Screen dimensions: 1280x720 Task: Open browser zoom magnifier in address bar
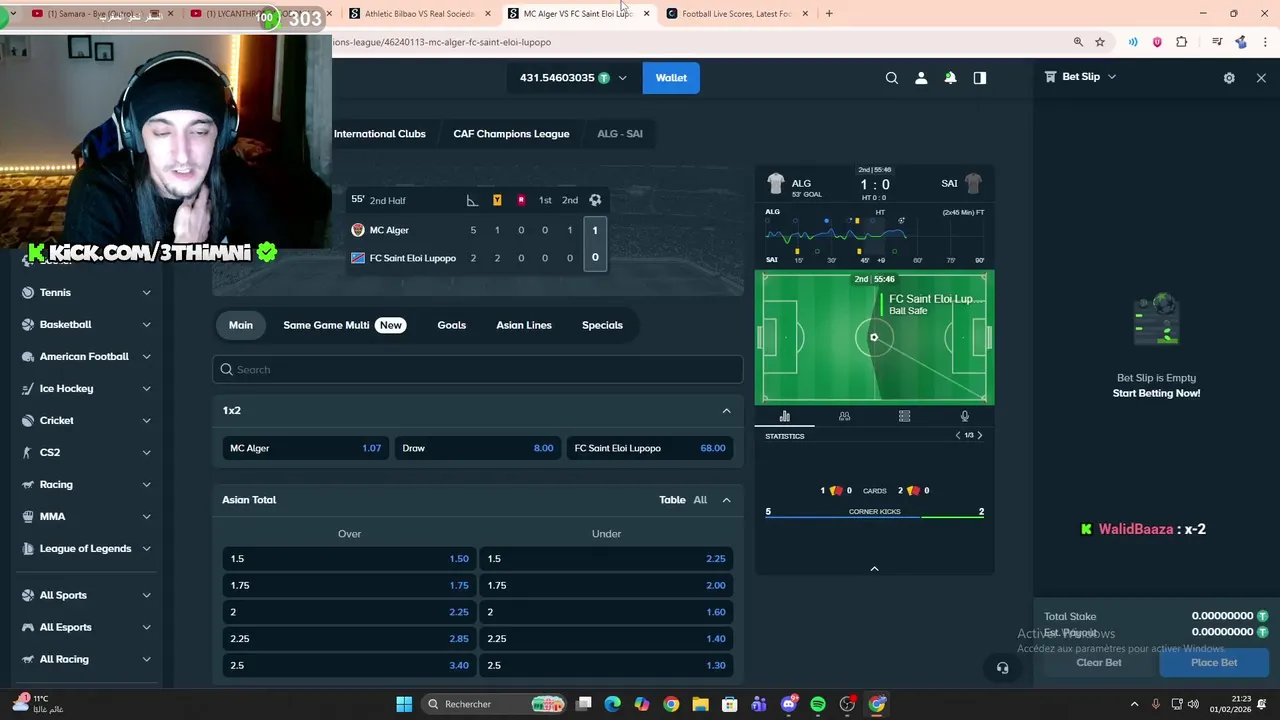(1078, 42)
